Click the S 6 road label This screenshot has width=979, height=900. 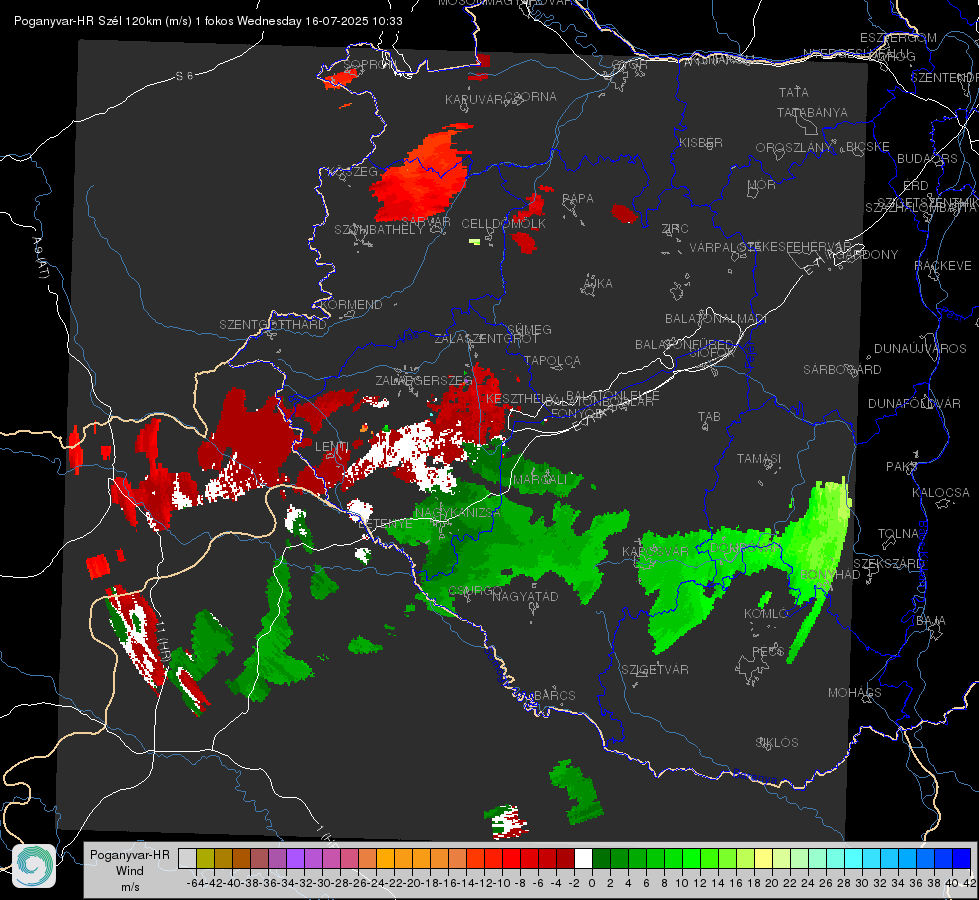click(184, 76)
